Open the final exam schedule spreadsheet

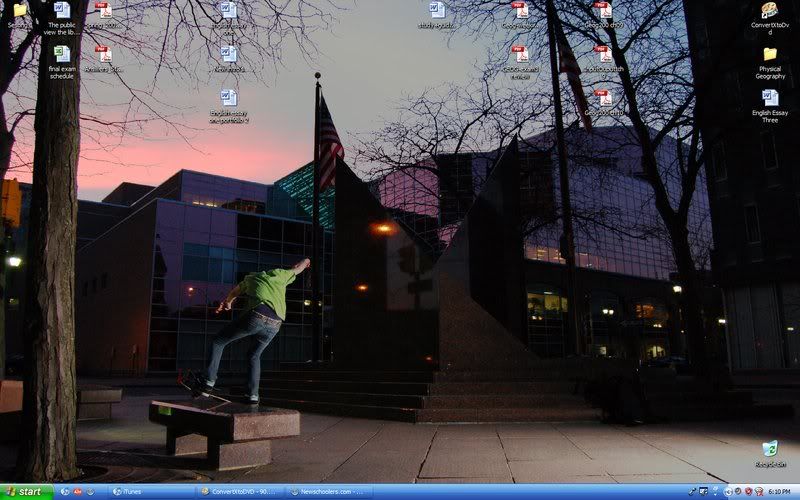coord(61,53)
